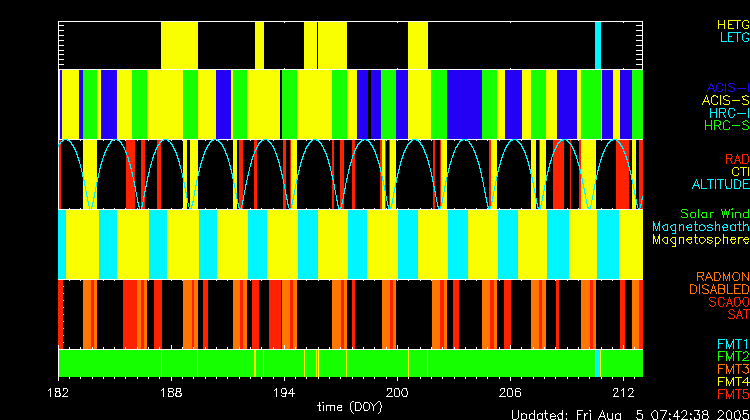The height and width of the screenshot is (420, 750).
Task: Select the HRC-S legend entry
Action: coord(725,126)
